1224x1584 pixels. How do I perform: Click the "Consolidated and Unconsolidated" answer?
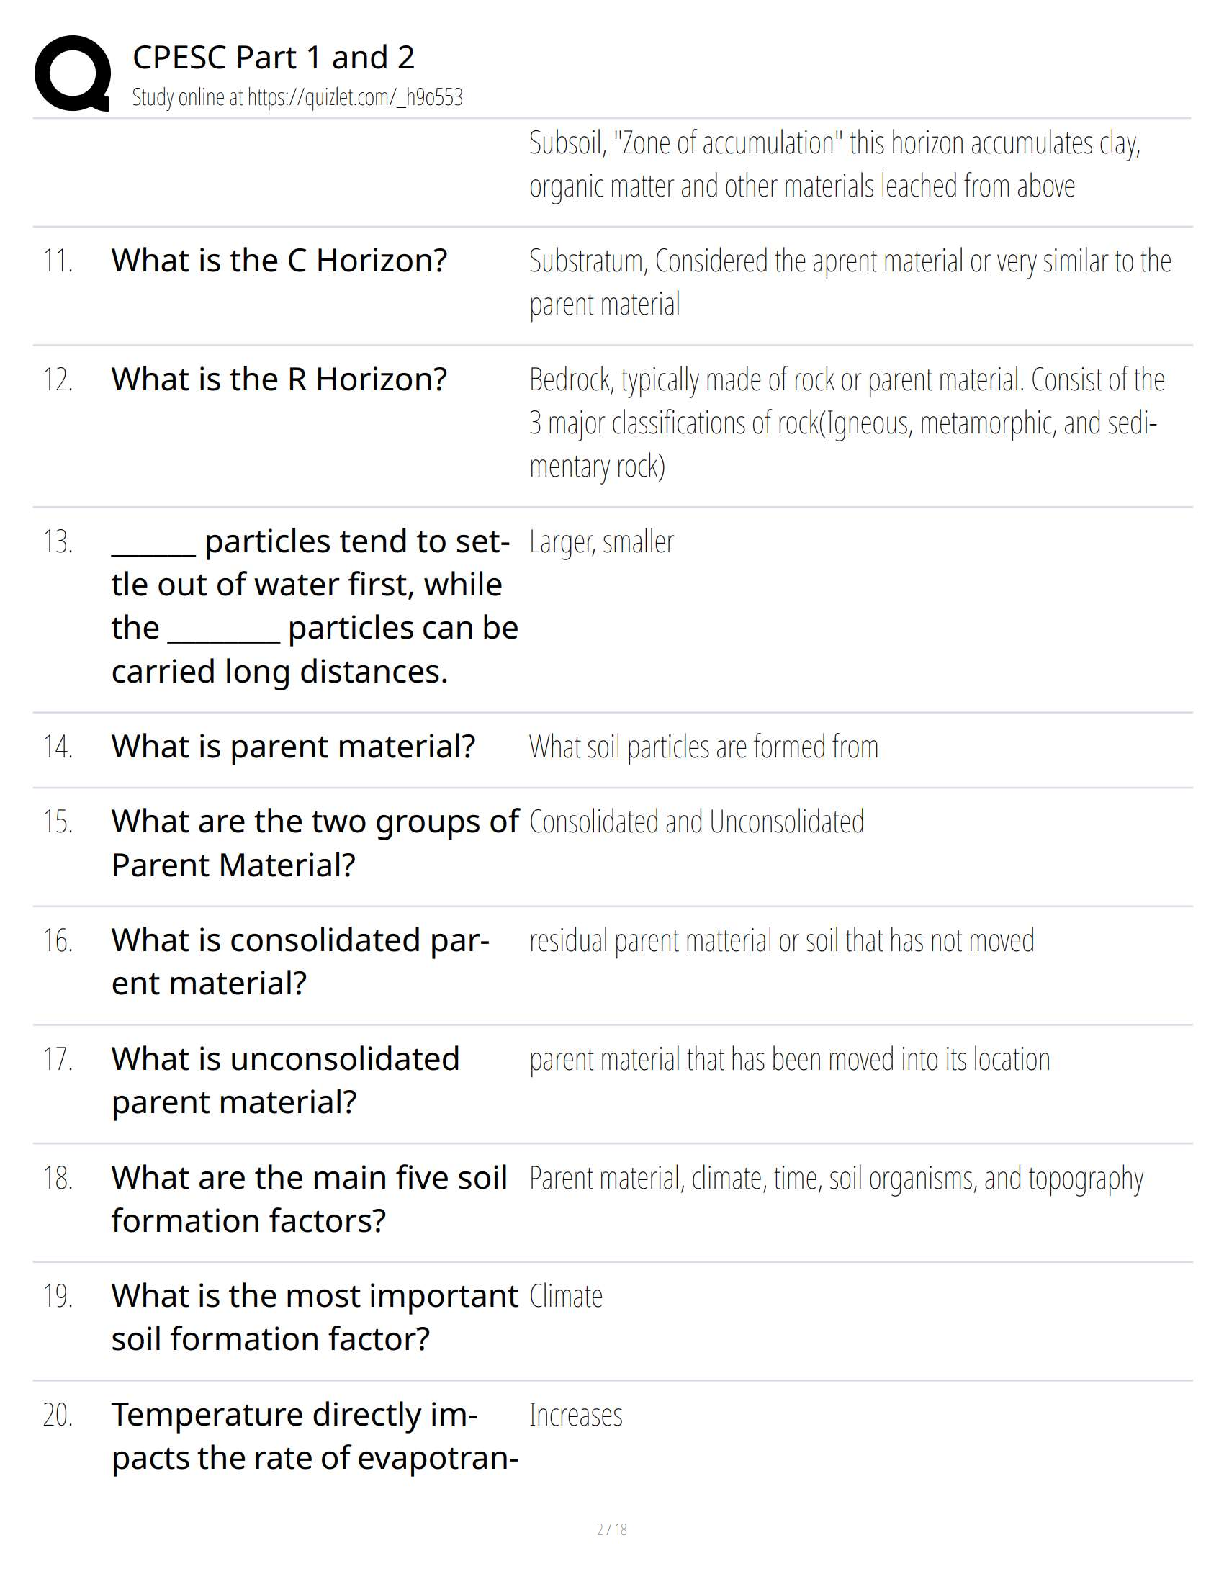point(696,822)
